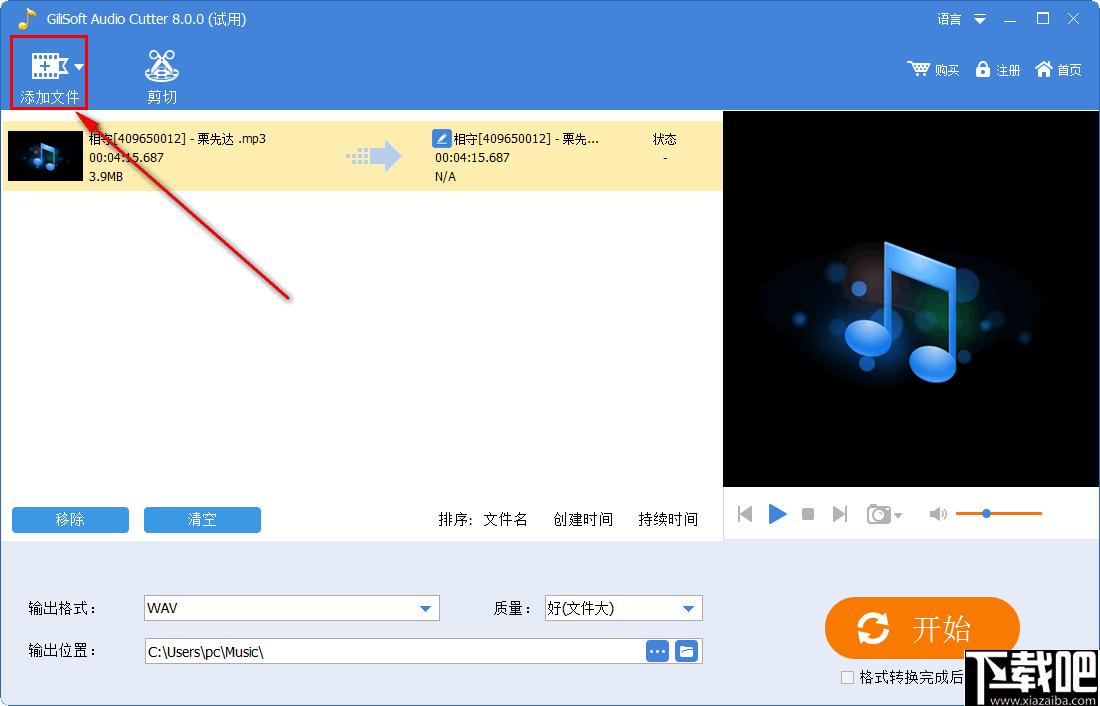Open the snapshot dropdown arrow beside camera
1100x706 pixels.
click(898, 516)
